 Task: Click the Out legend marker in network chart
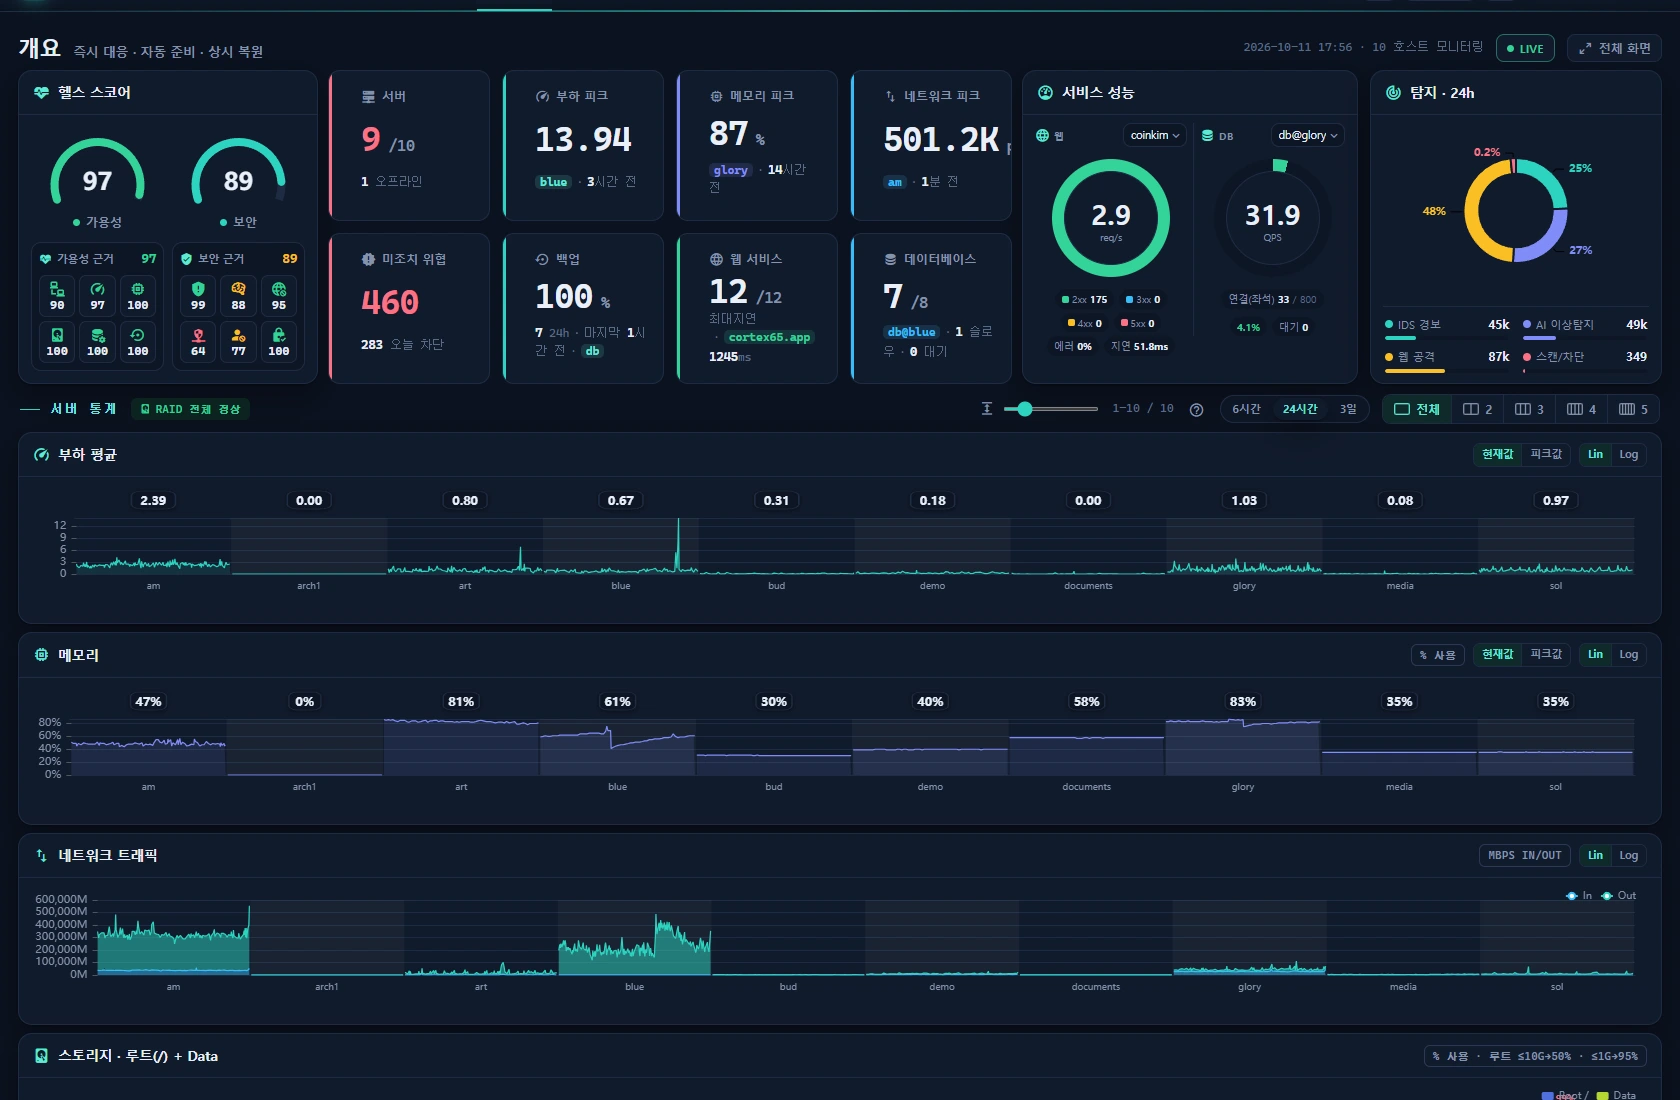click(x=1607, y=896)
